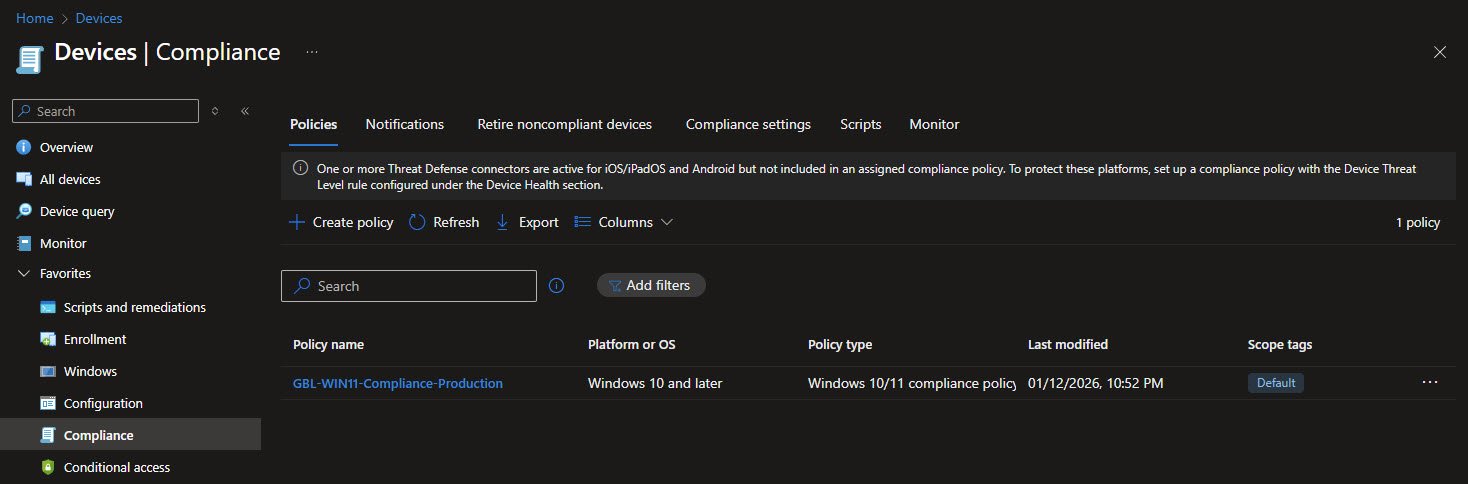Switch to the Notifications tab

[x=404, y=125]
